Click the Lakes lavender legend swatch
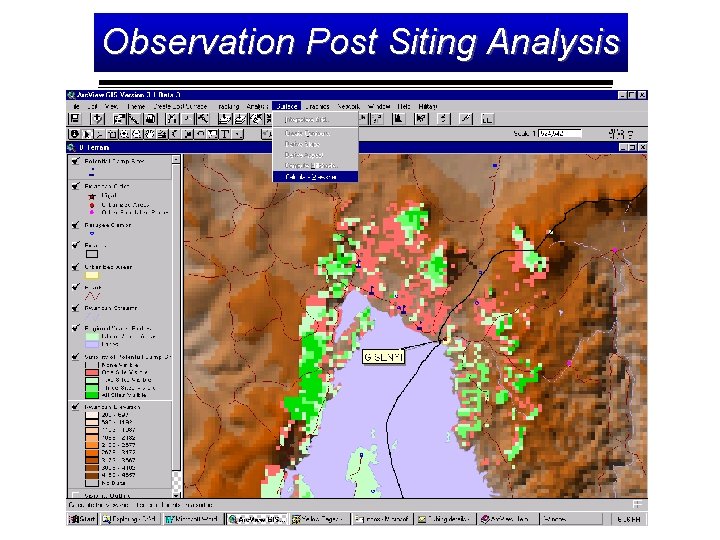 tap(92, 344)
